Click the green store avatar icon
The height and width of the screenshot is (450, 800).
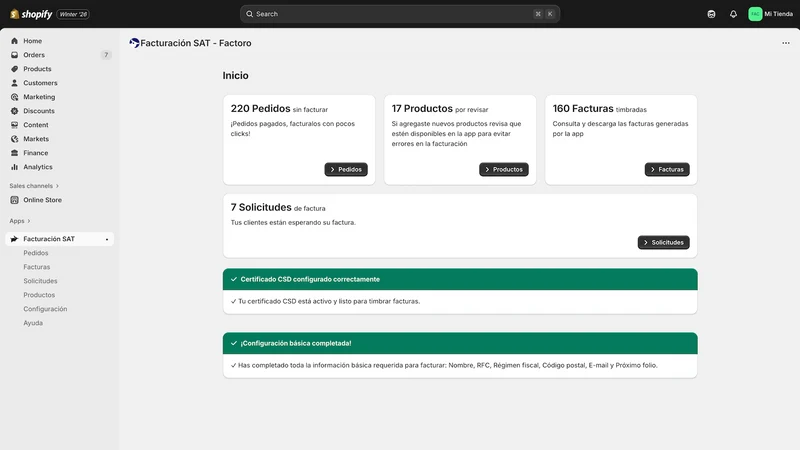click(x=755, y=14)
